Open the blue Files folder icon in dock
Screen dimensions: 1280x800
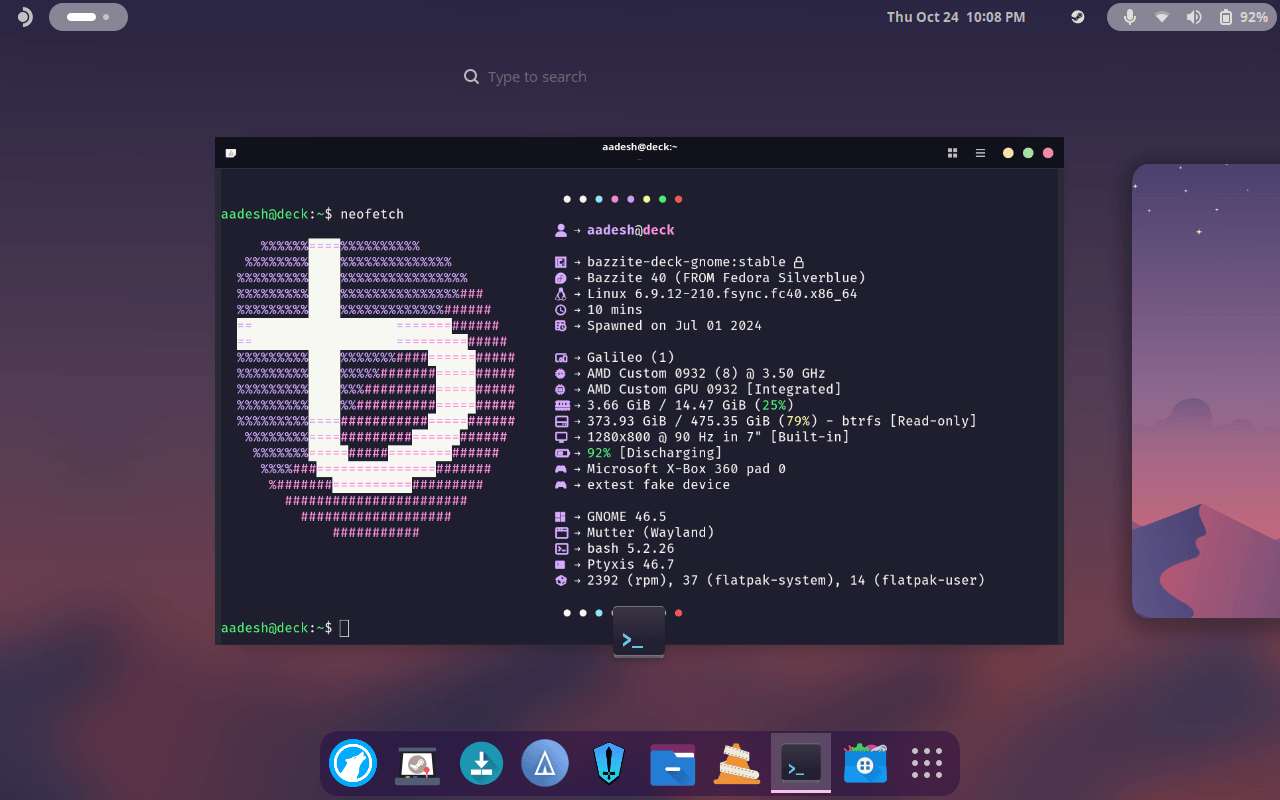[673, 763]
